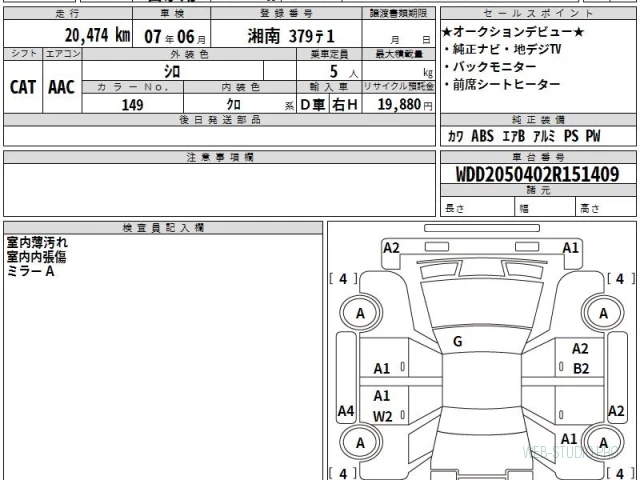Select the 輸入車 header

point(329,87)
